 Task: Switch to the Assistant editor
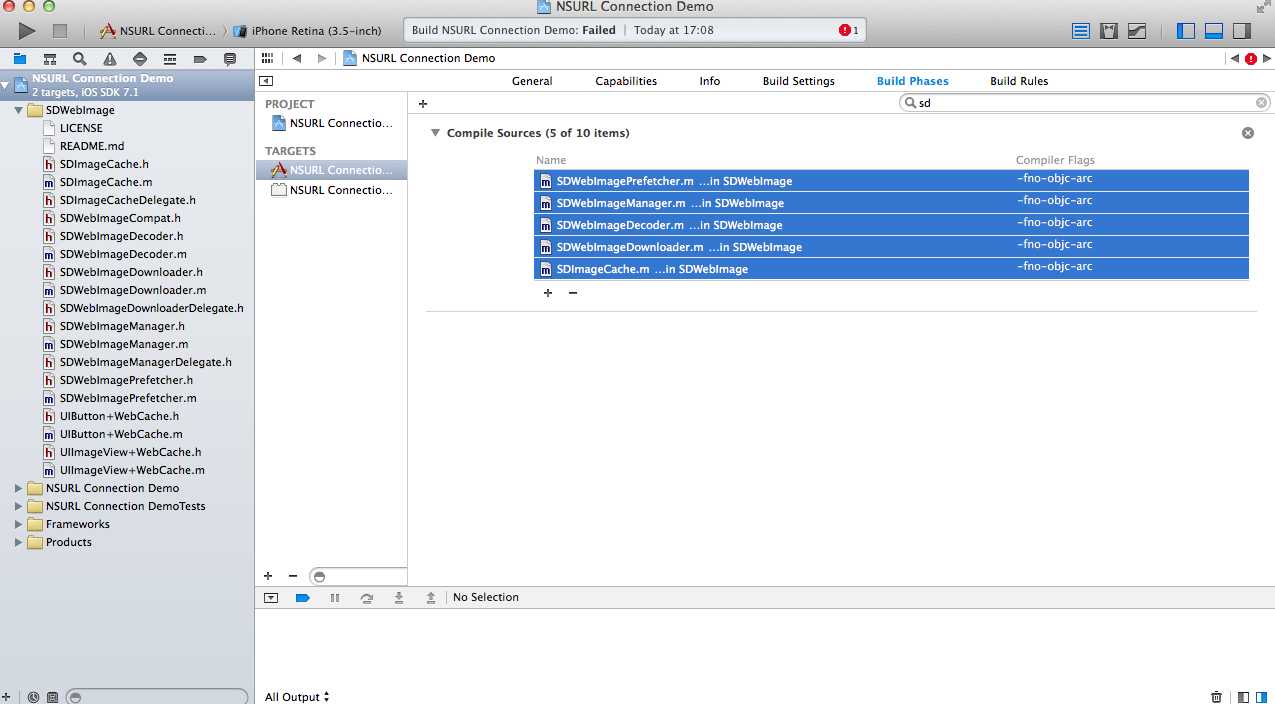pos(1109,31)
